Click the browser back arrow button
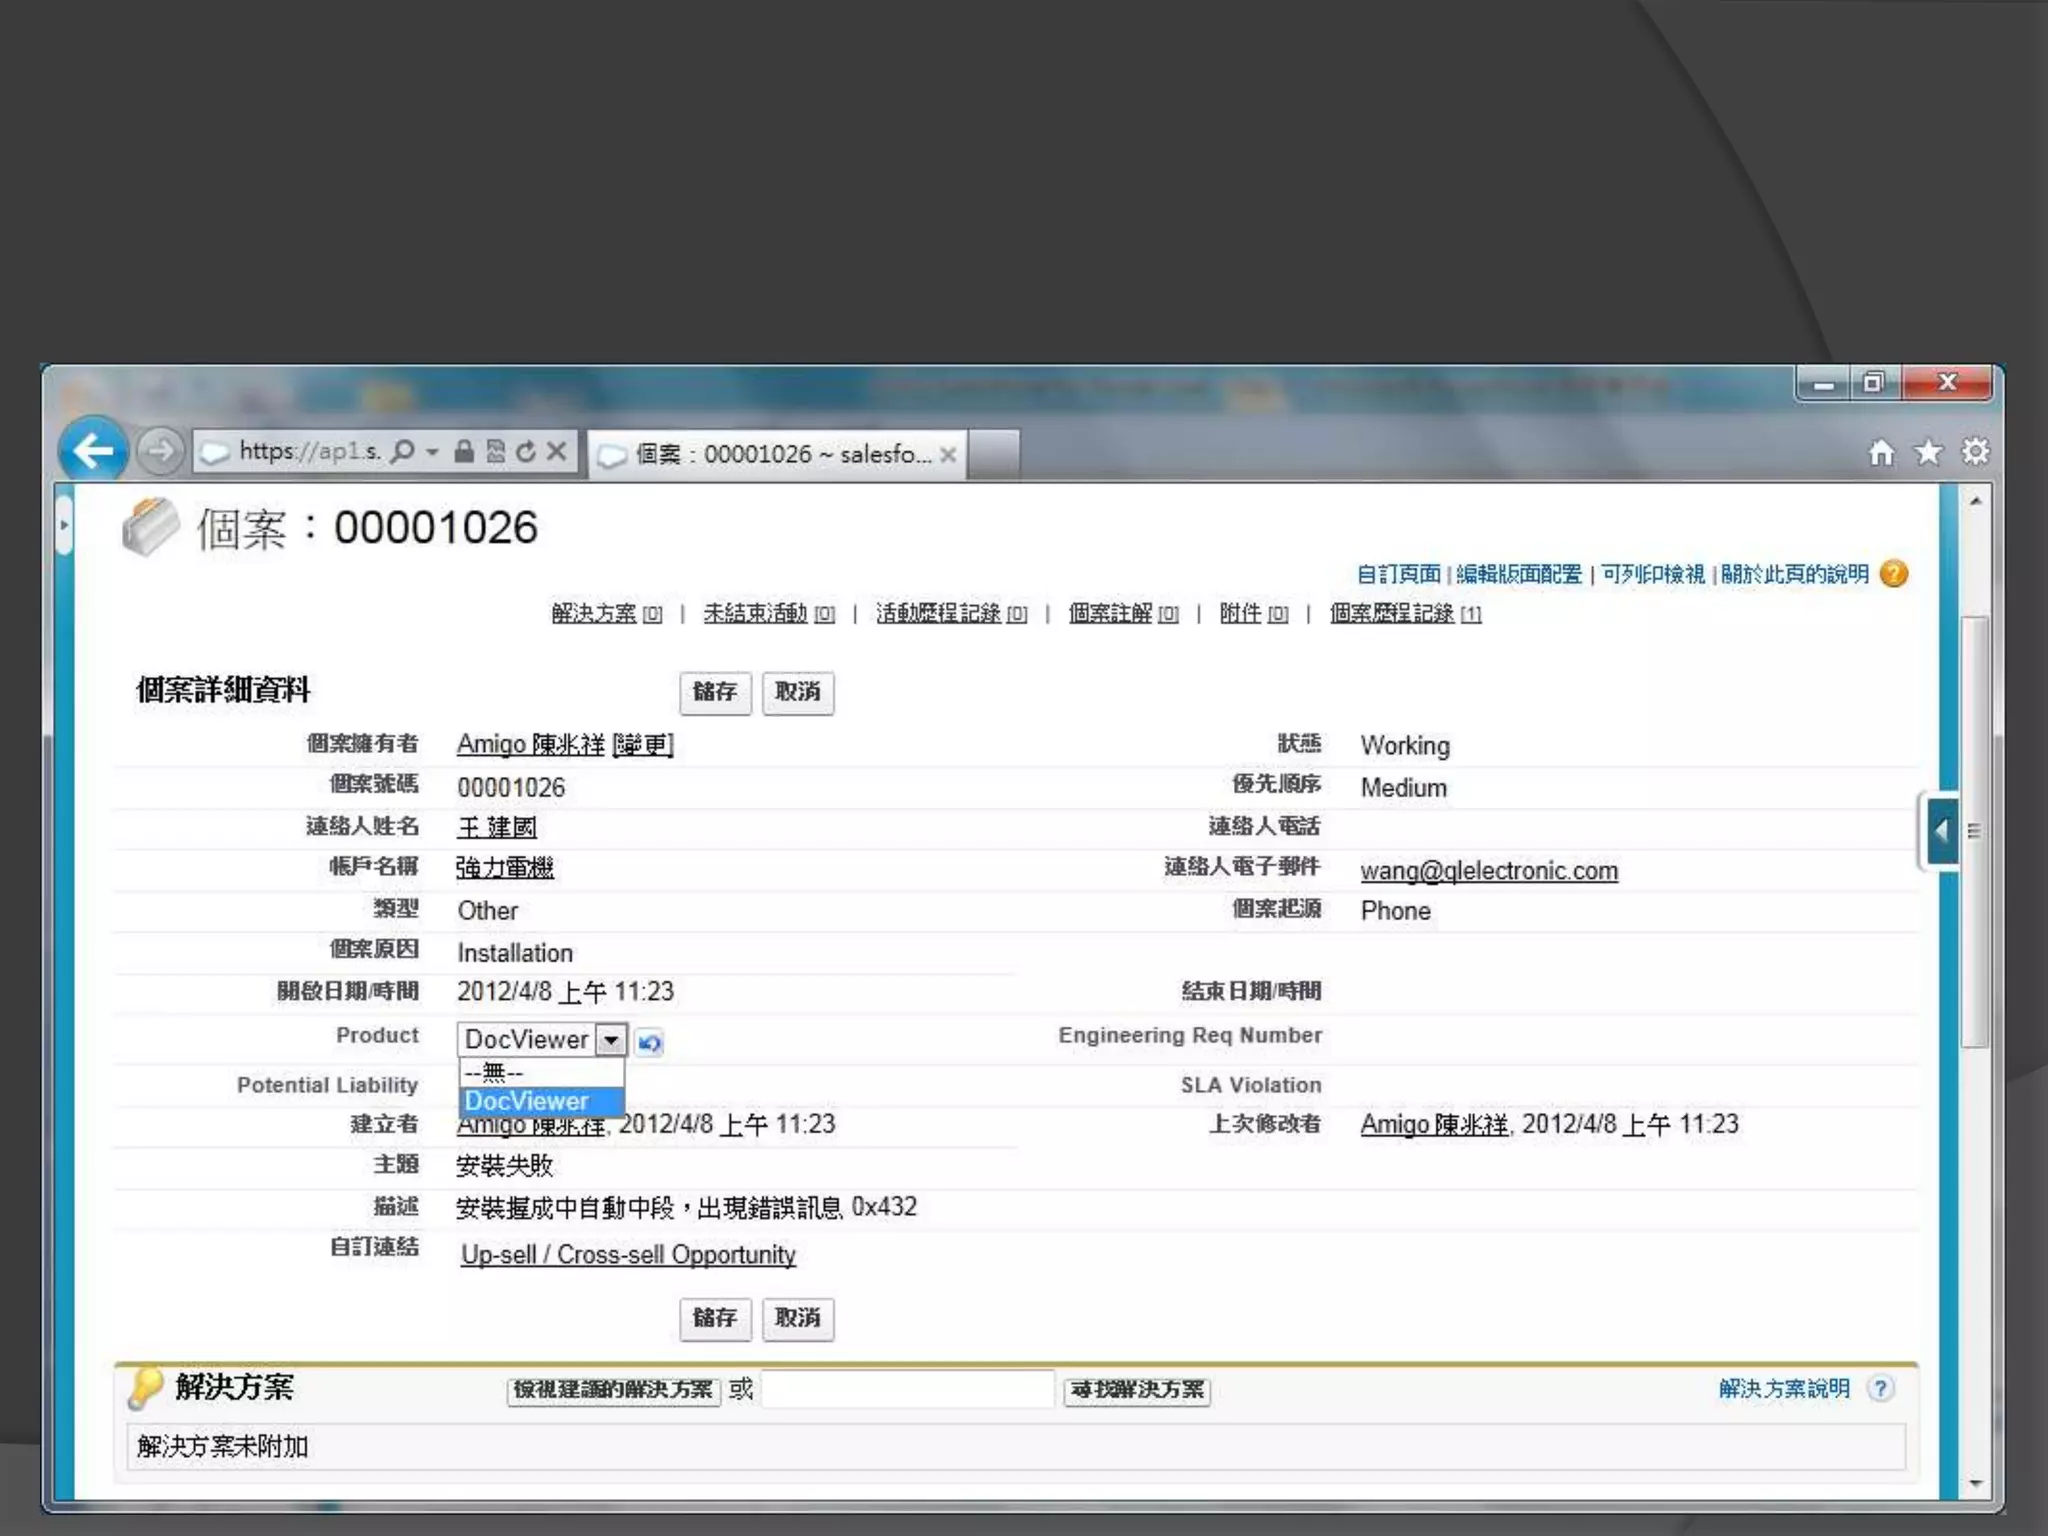The width and height of the screenshot is (2048, 1536). tap(93, 452)
